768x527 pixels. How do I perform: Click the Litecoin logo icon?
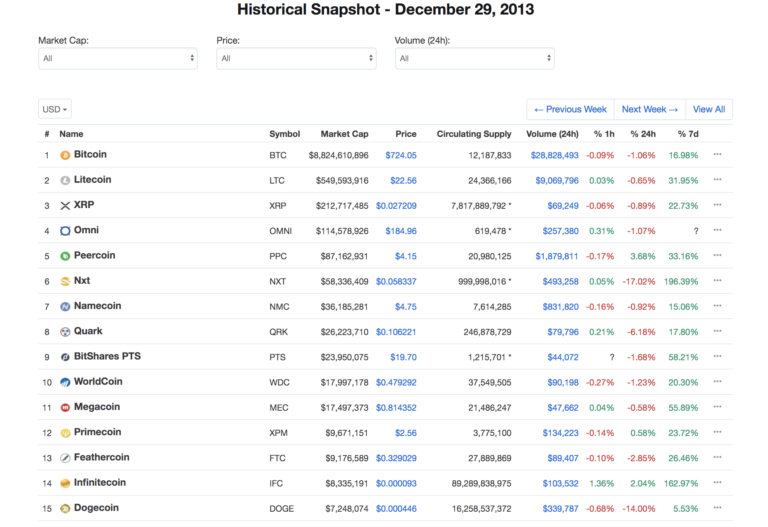tap(65, 181)
